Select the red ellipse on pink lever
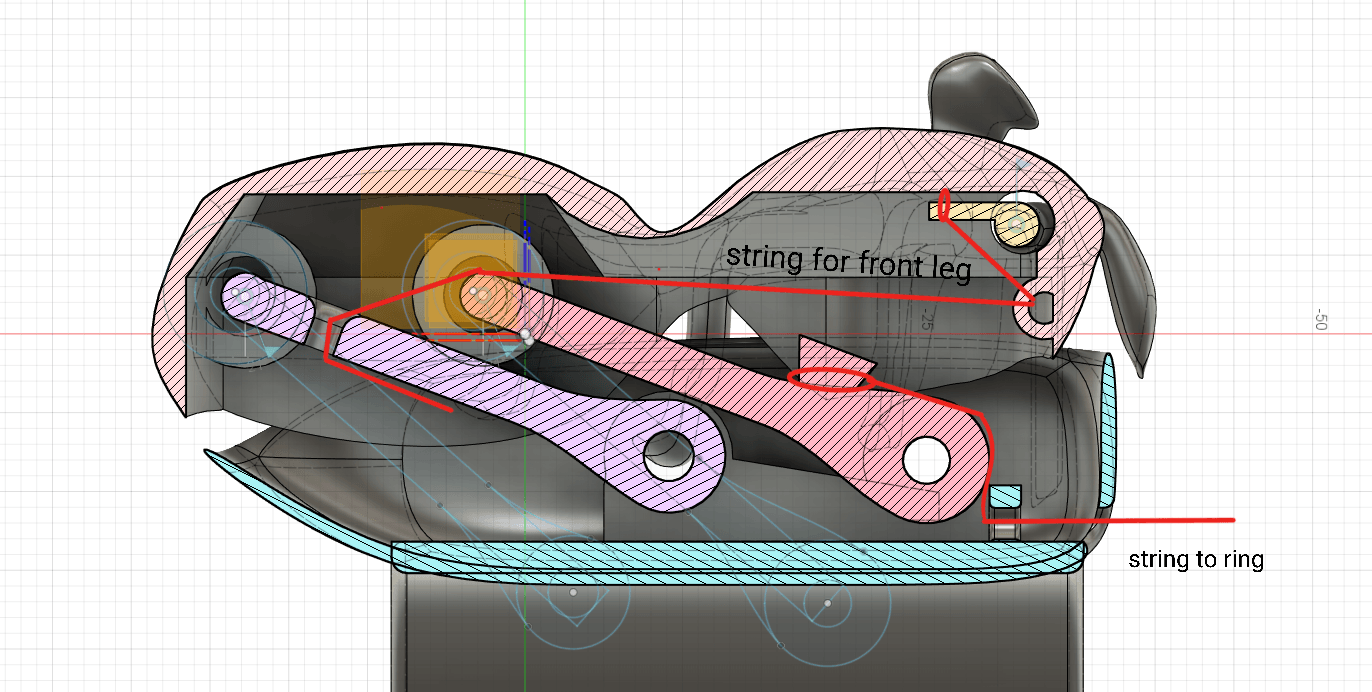Viewport: 1372px width, 692px height. point(832,379)
